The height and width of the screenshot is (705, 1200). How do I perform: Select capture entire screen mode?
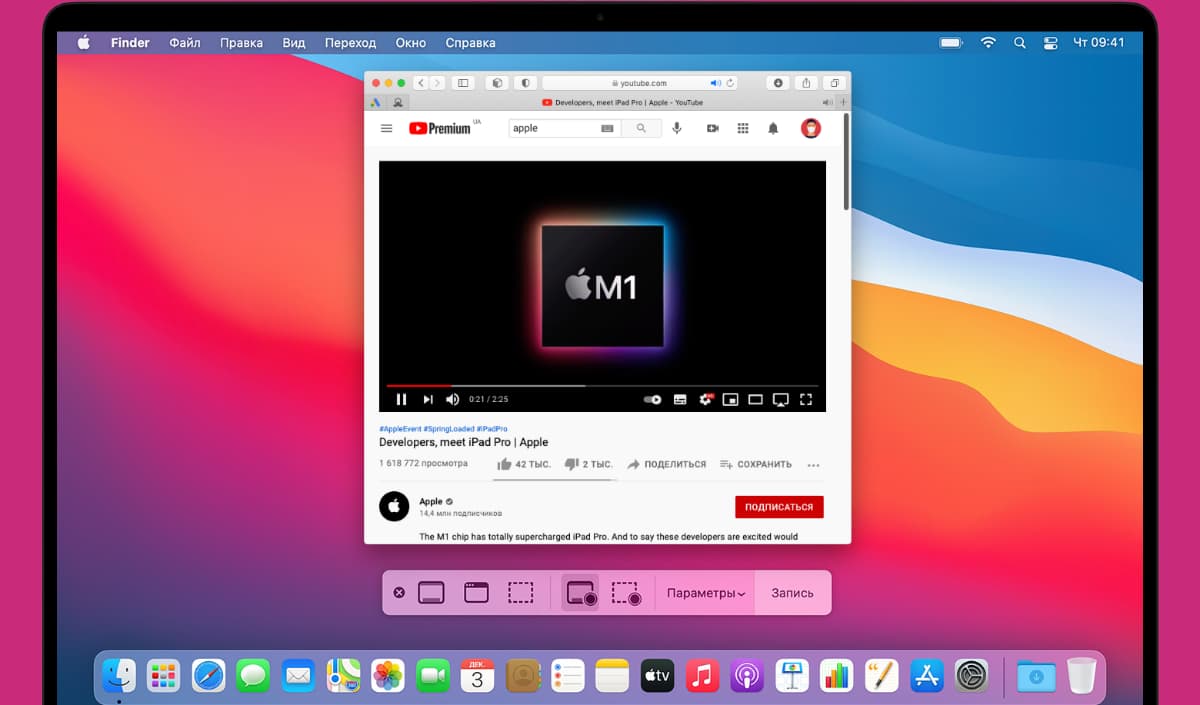[431, 593]
